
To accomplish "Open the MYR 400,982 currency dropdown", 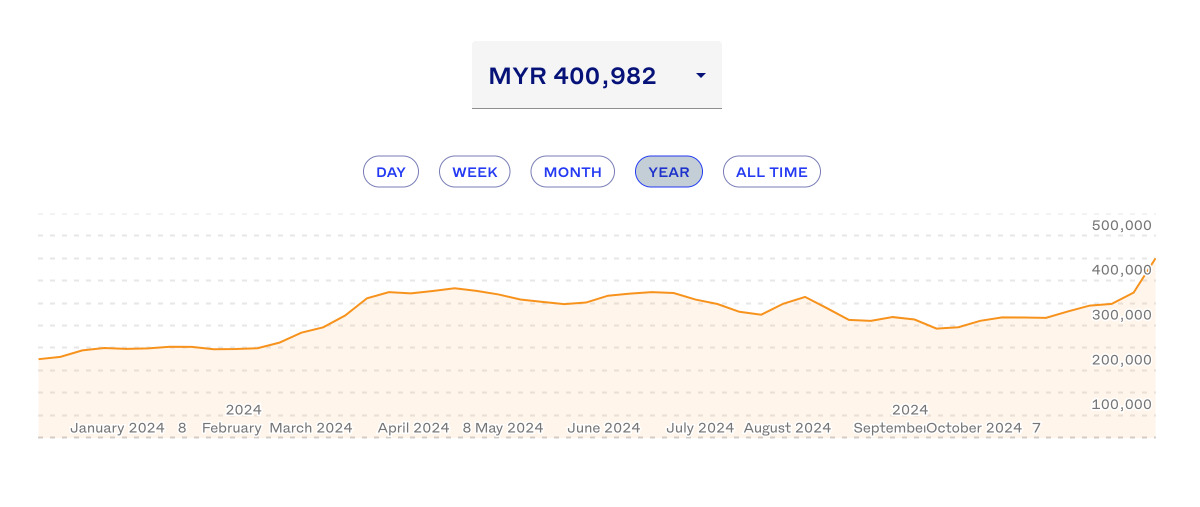I will [x=596, y=75].
